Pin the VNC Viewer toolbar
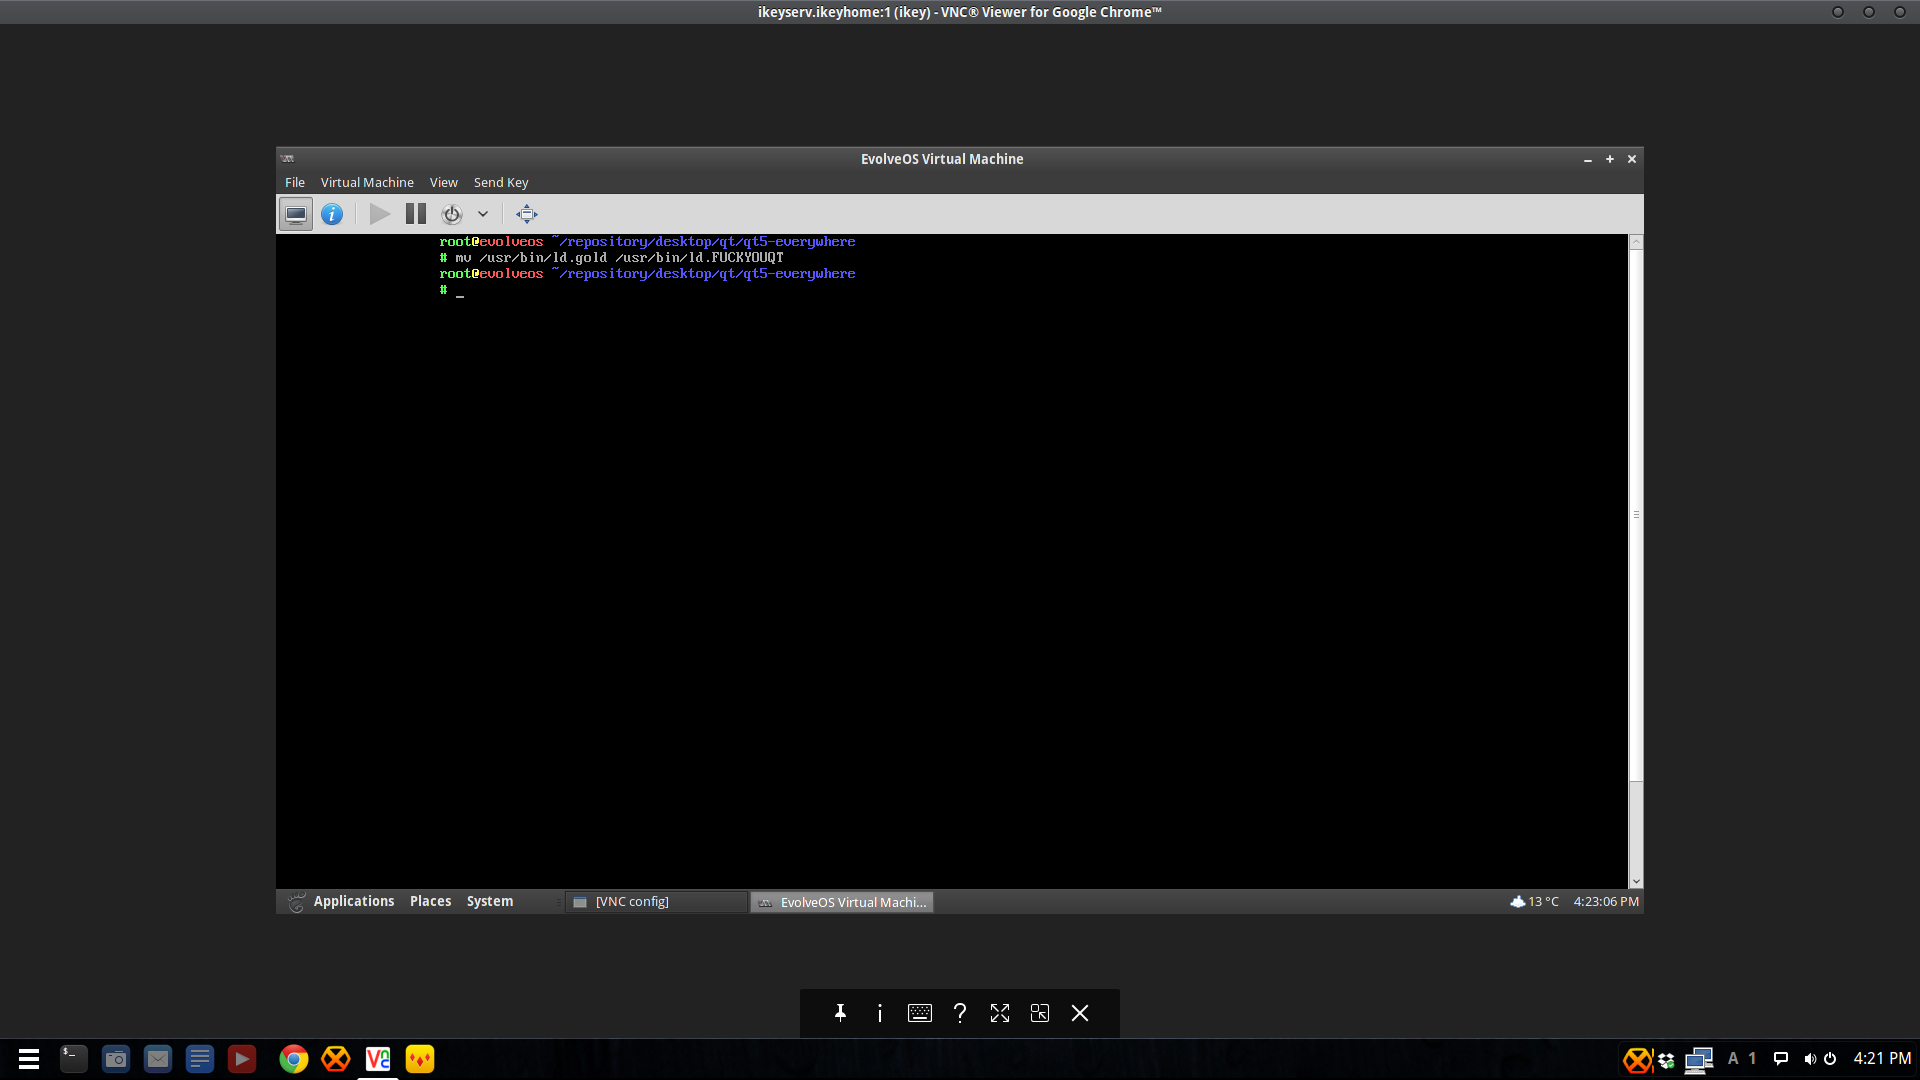 pyautogui.click(x=840, y=1013)
